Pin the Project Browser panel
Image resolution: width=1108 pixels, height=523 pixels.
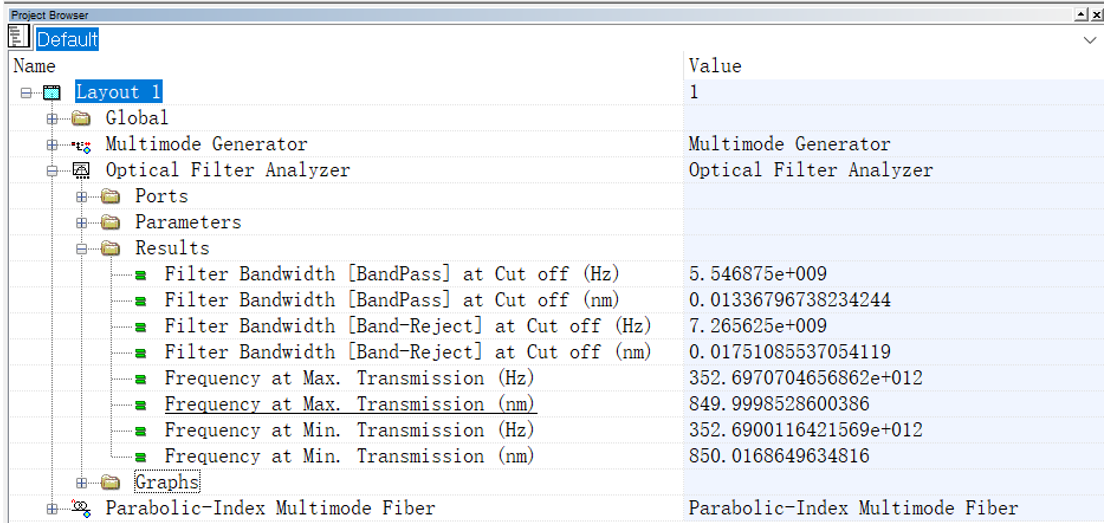1082,15
